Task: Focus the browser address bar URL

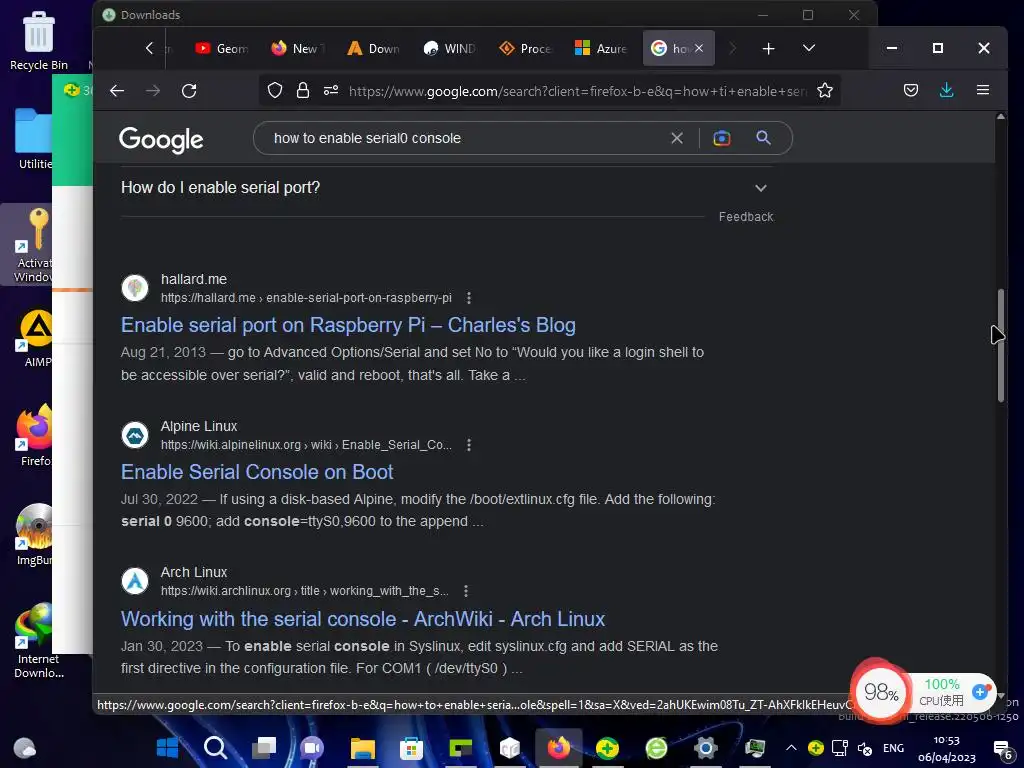Action: pos(578,91)
